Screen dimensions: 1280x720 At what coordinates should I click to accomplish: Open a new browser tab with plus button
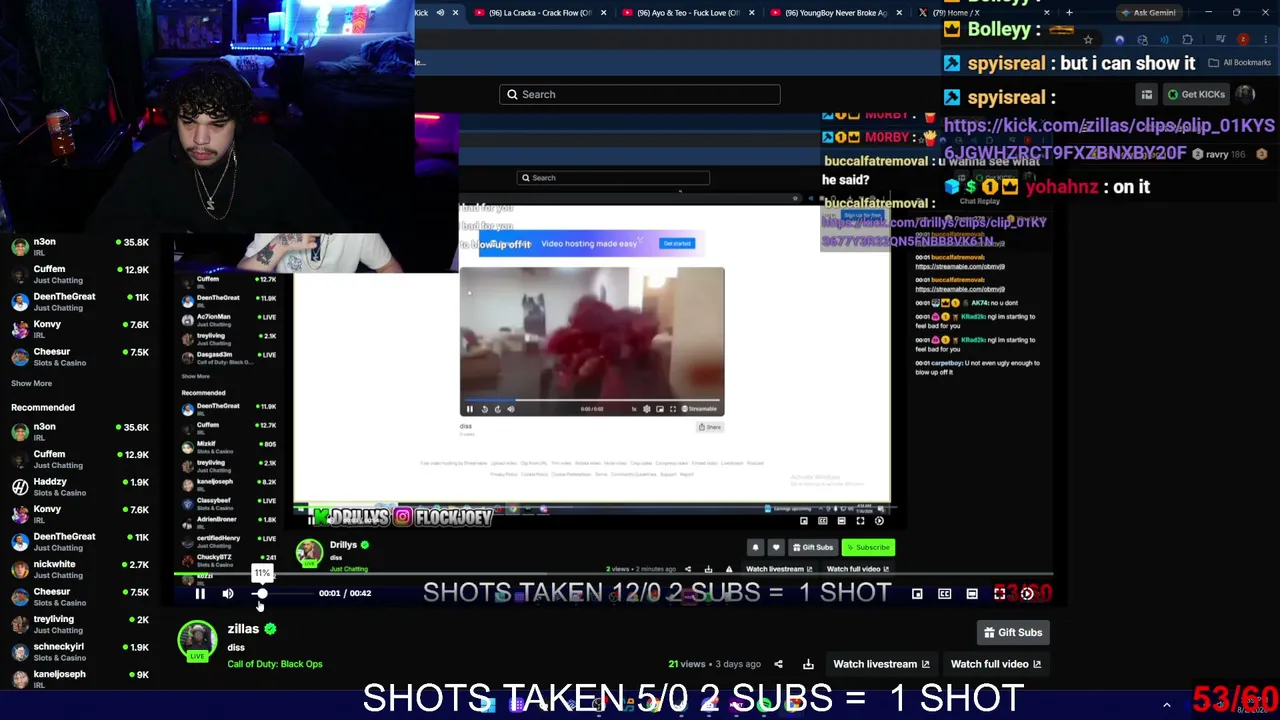click(1069, 13)
